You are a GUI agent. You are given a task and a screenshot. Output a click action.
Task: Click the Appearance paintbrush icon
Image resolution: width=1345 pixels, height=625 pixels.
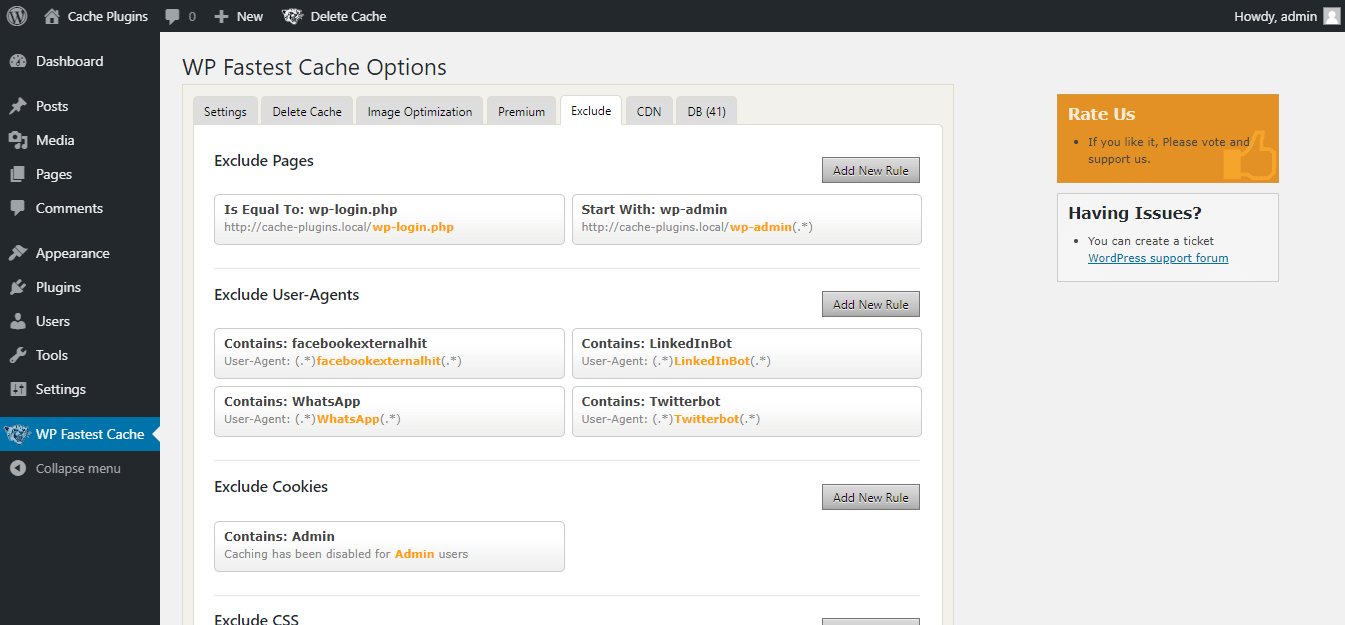pos(18,253)
